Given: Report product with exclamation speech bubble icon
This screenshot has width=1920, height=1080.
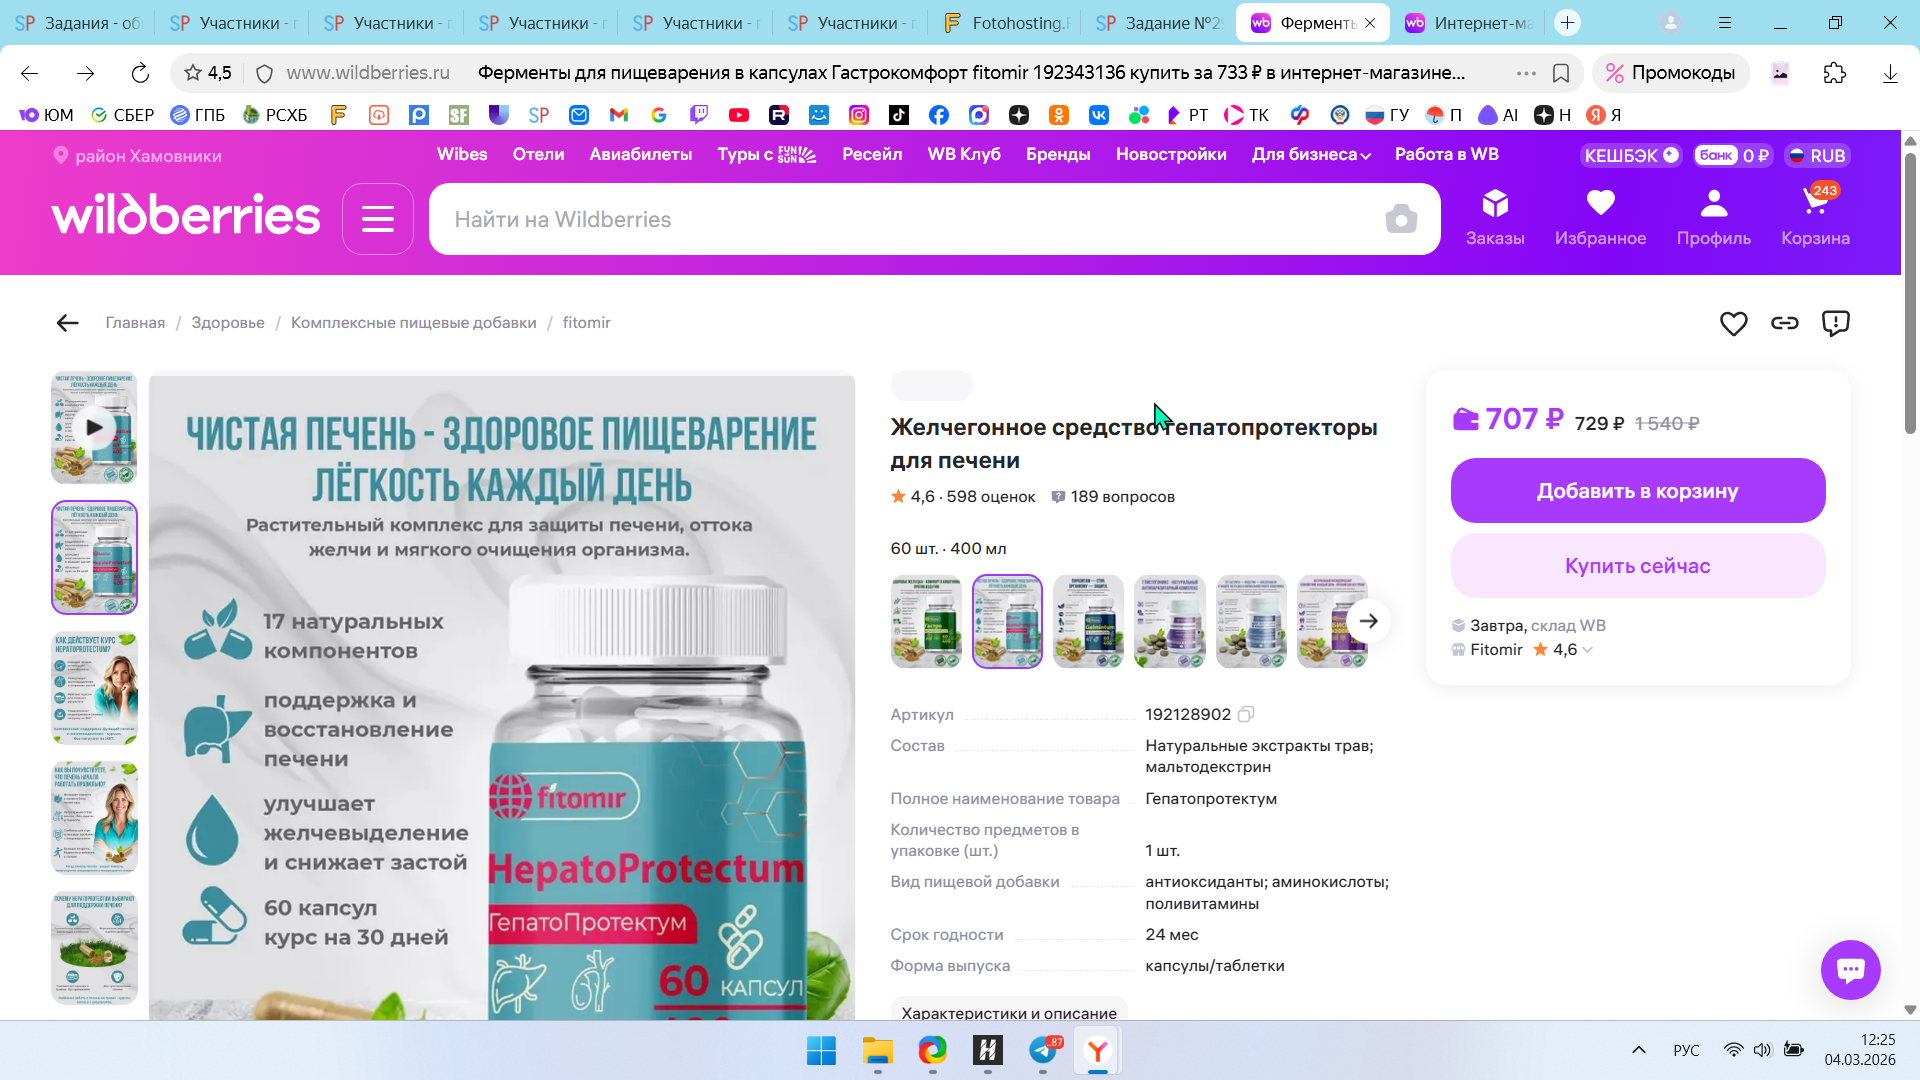Looking at the screenshot, I should click(1835, 323).
